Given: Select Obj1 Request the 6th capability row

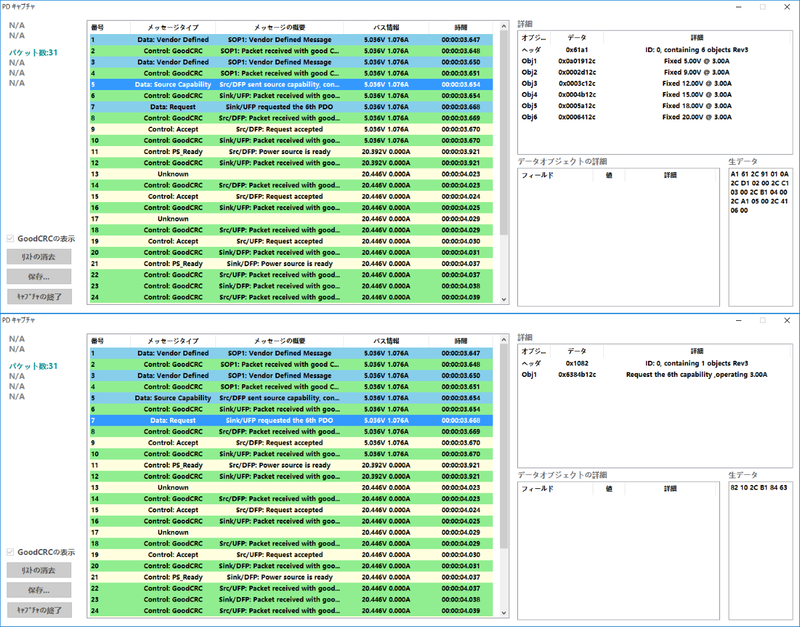Looking at the screenshot, I should coord(655,374).
